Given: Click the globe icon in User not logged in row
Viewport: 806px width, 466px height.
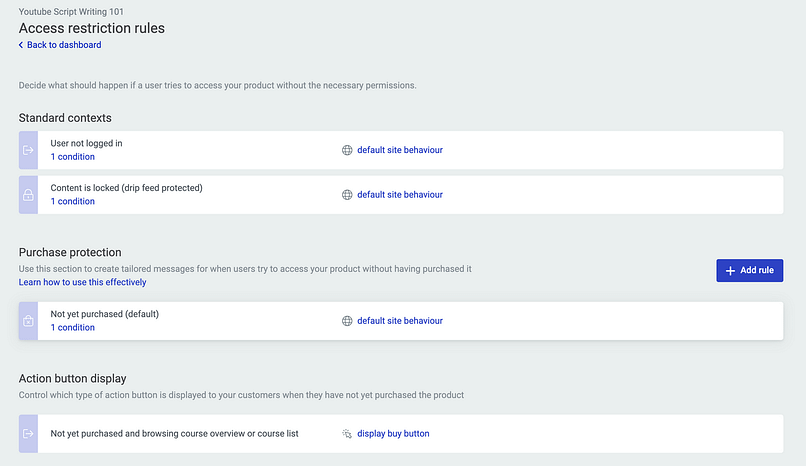Looking at the screenshot, I should pyautogui.click(x=347, y=150).
